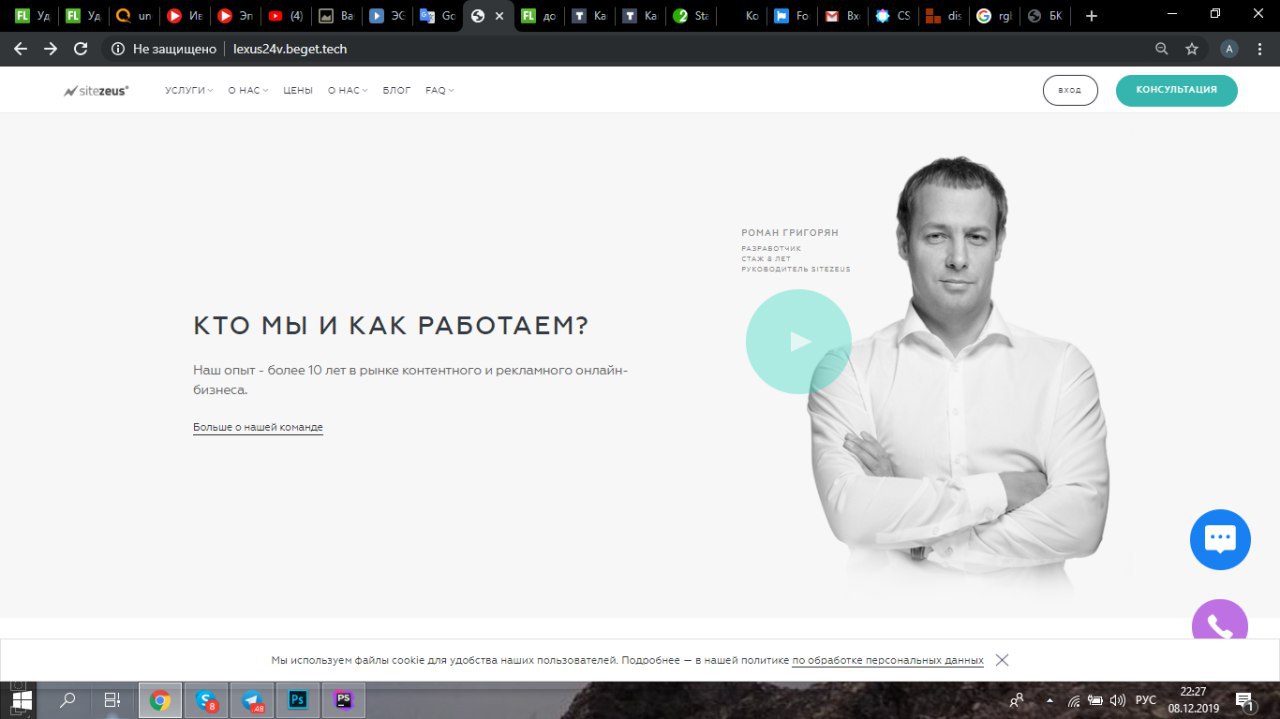Bookmark the page with the star icon
The image size is (1280, 719).
[1192, 48]
